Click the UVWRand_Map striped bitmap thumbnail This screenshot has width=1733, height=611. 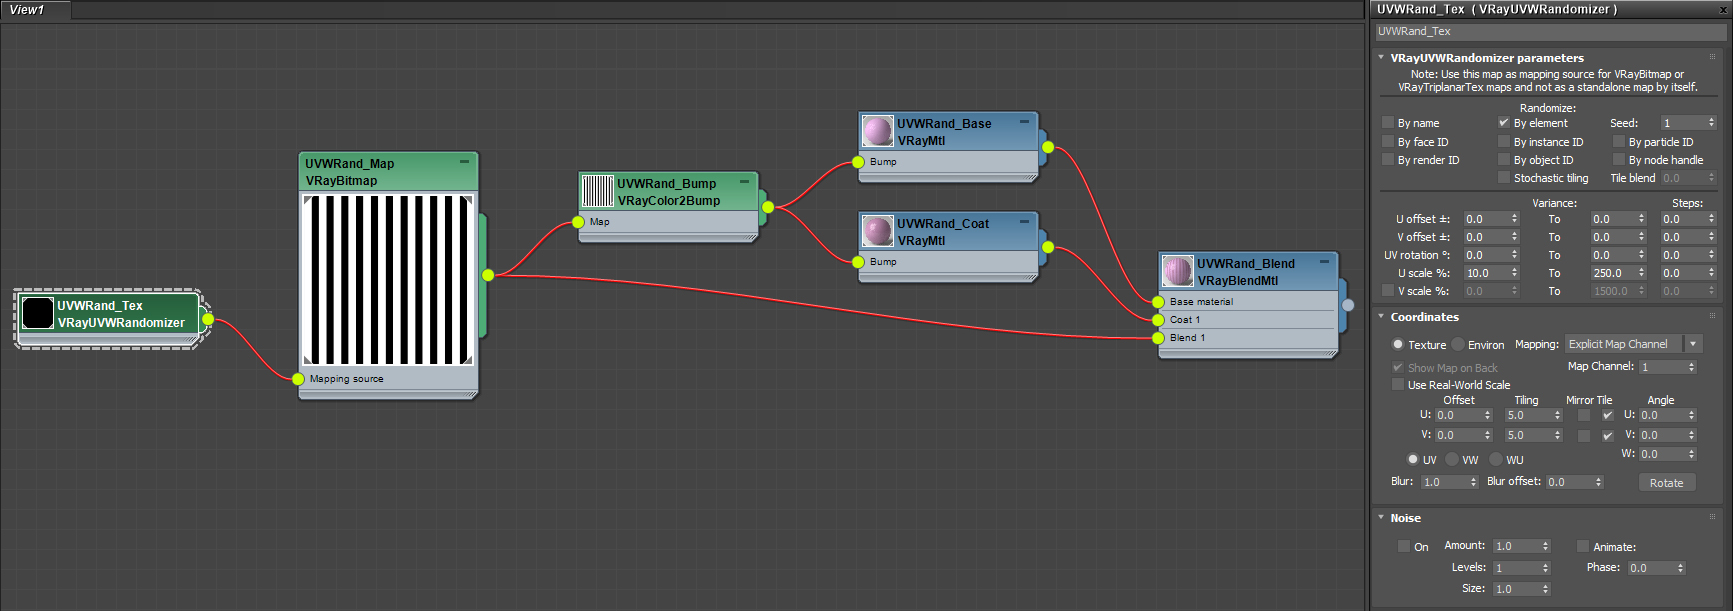(388, 281)
